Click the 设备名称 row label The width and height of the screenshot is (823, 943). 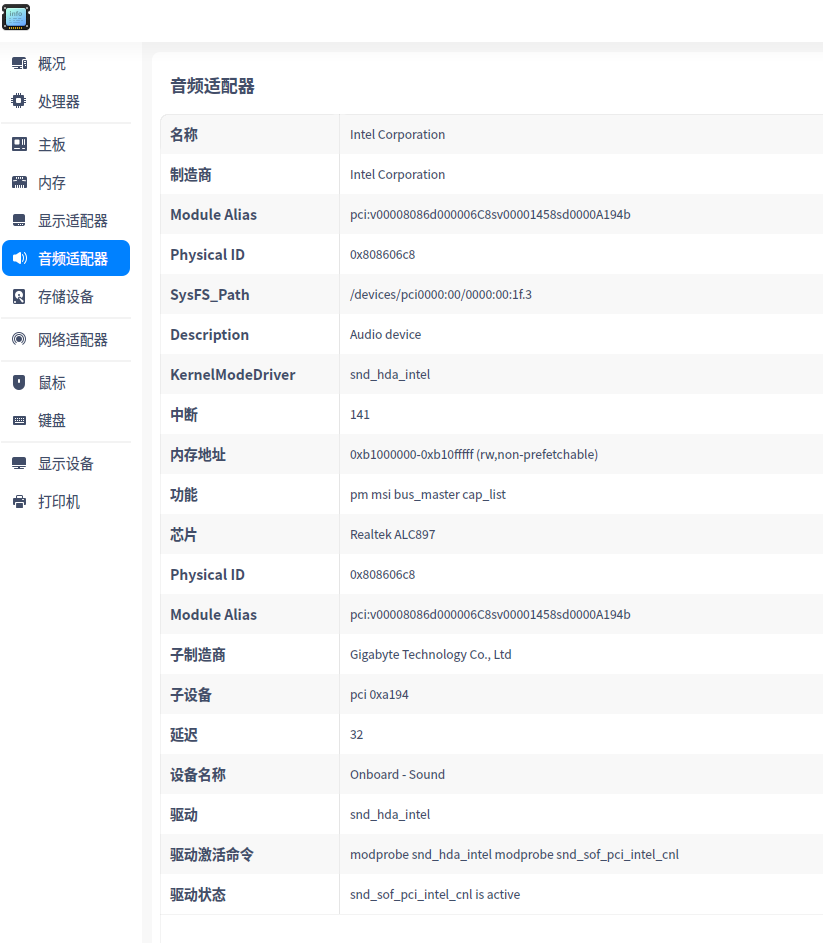pos(198,775)
